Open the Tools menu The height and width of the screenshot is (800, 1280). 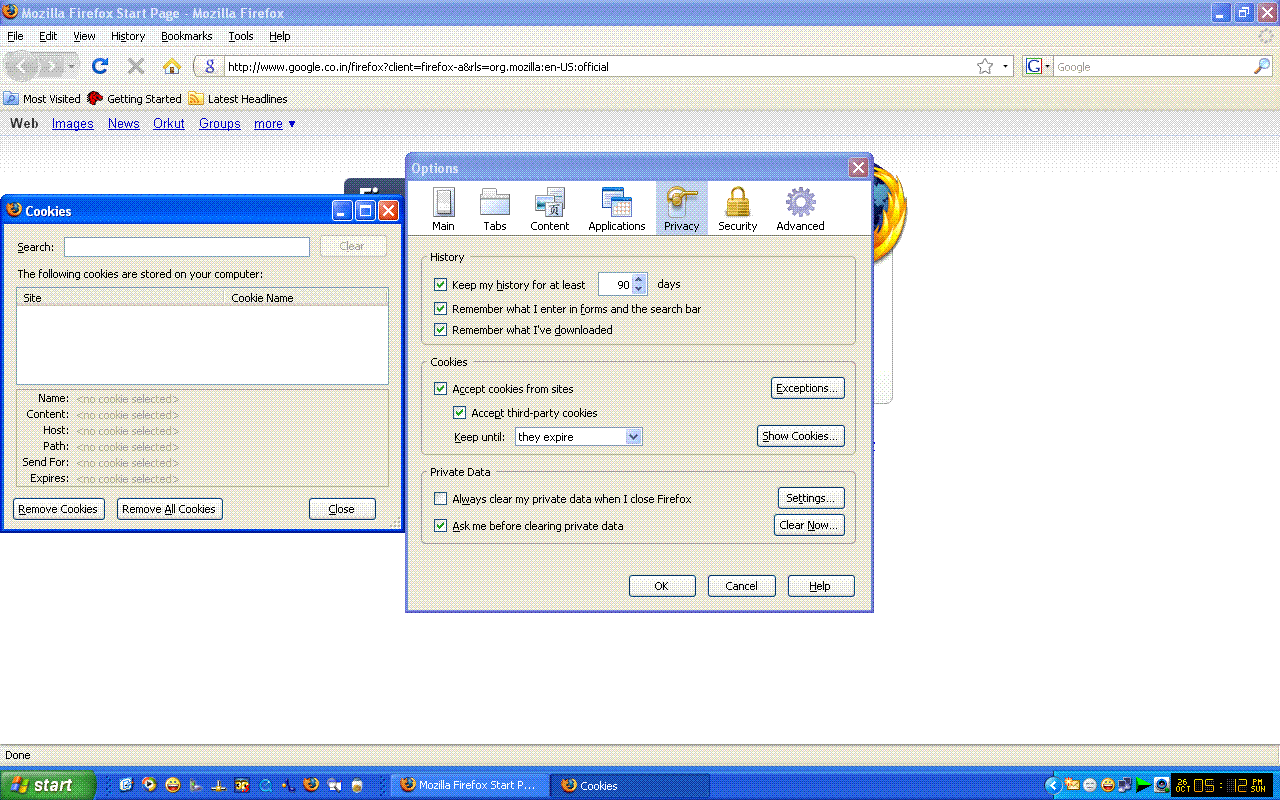tap(241, 36)
